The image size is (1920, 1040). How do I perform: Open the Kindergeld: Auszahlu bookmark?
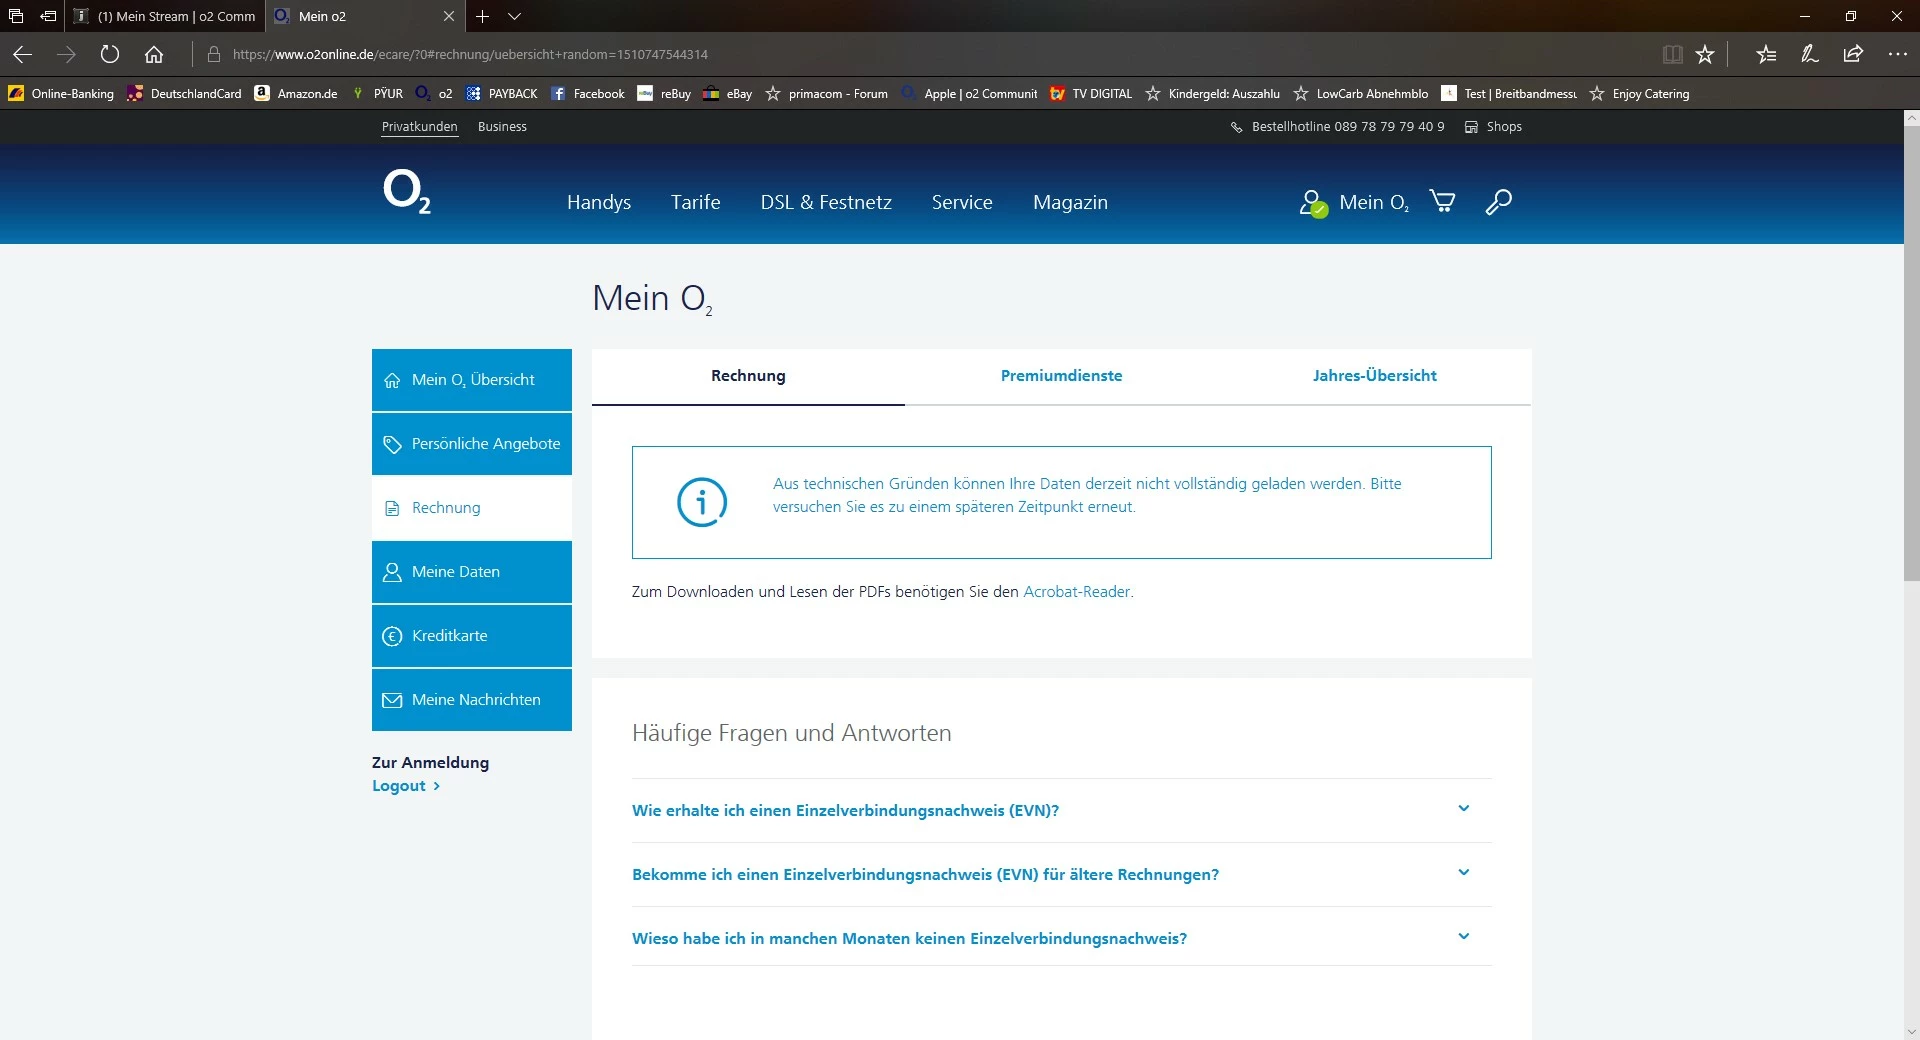pos(1213,94)
